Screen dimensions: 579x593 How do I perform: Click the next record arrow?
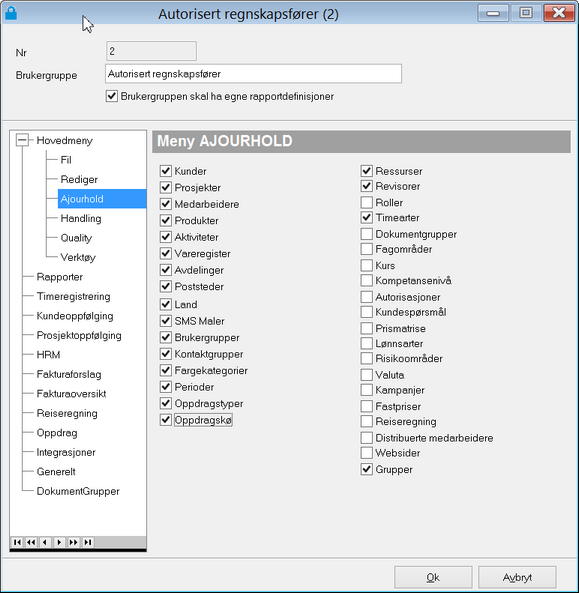(x=59, y=542)
